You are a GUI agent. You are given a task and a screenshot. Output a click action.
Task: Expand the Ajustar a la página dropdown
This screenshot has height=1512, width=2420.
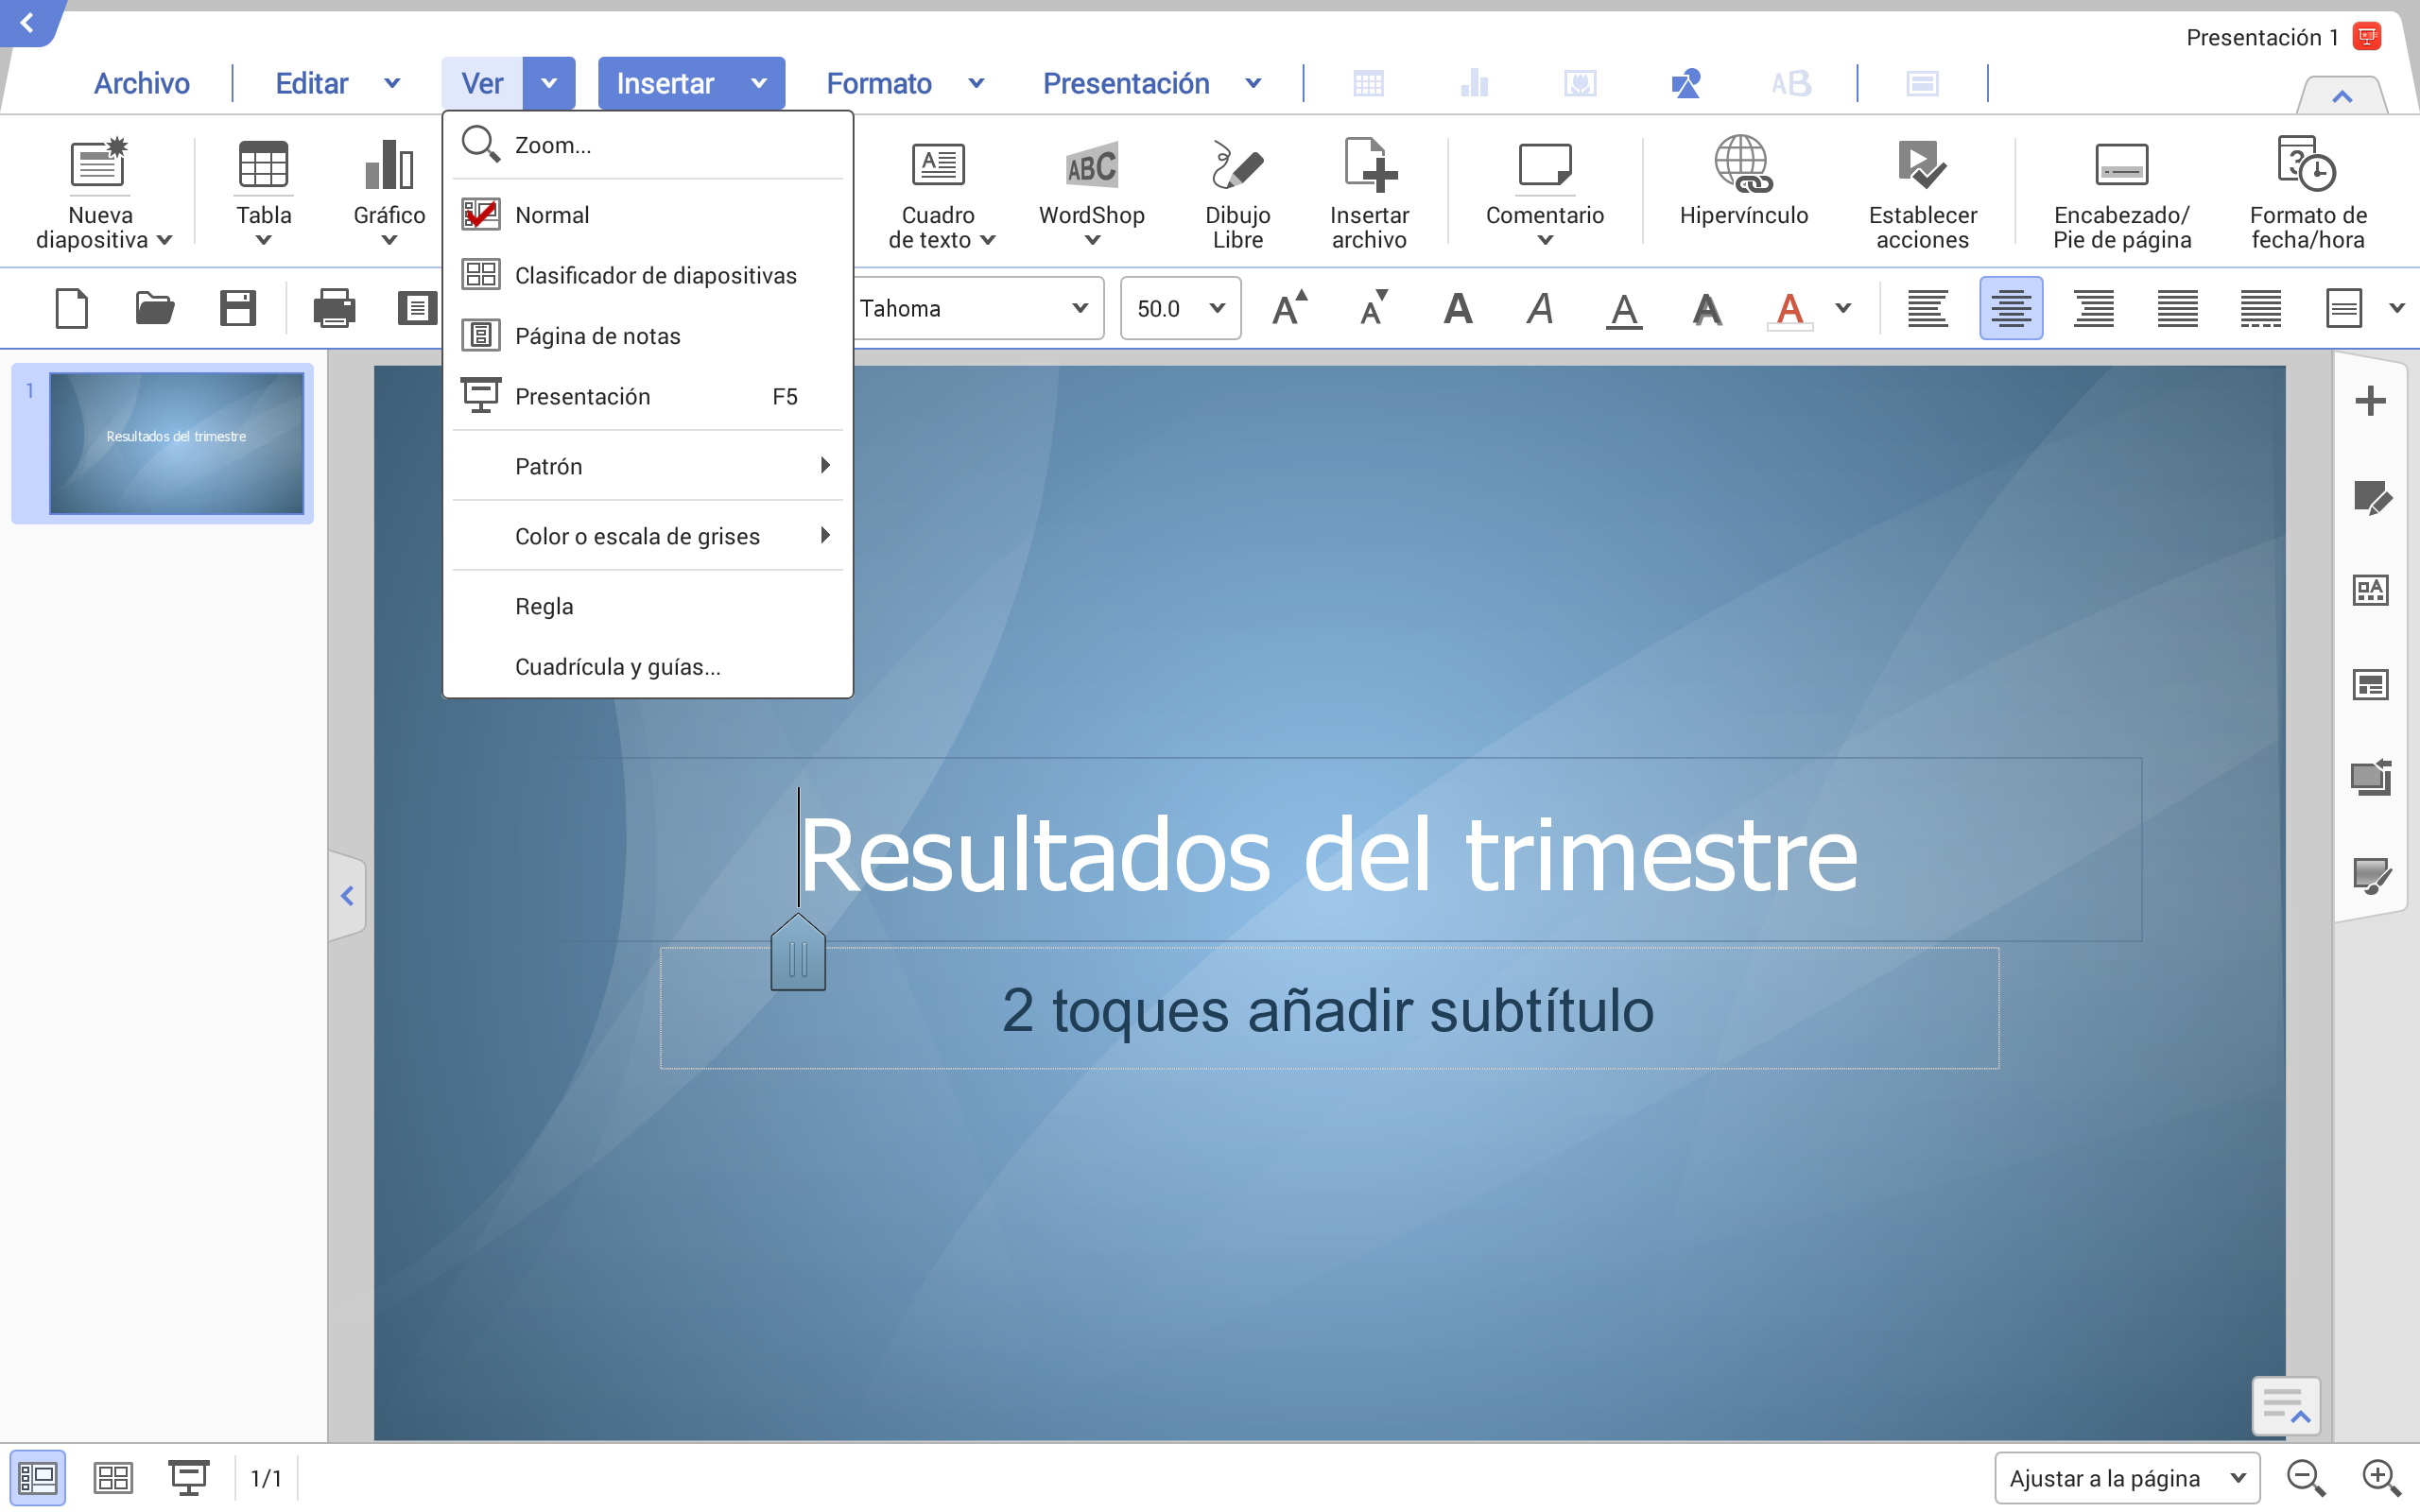[x=2237, y=1477]
